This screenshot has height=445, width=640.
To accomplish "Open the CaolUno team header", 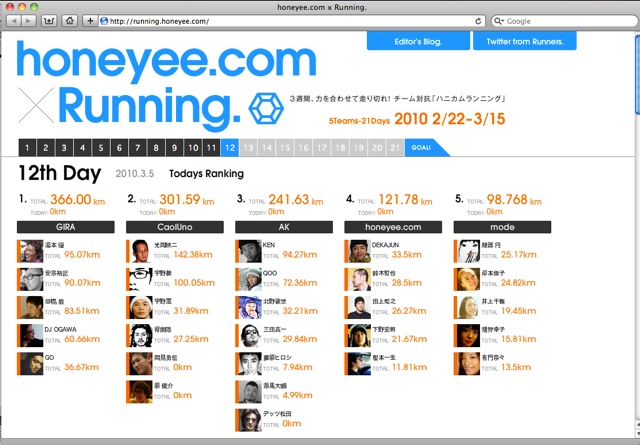I will [x=175, y=227].
